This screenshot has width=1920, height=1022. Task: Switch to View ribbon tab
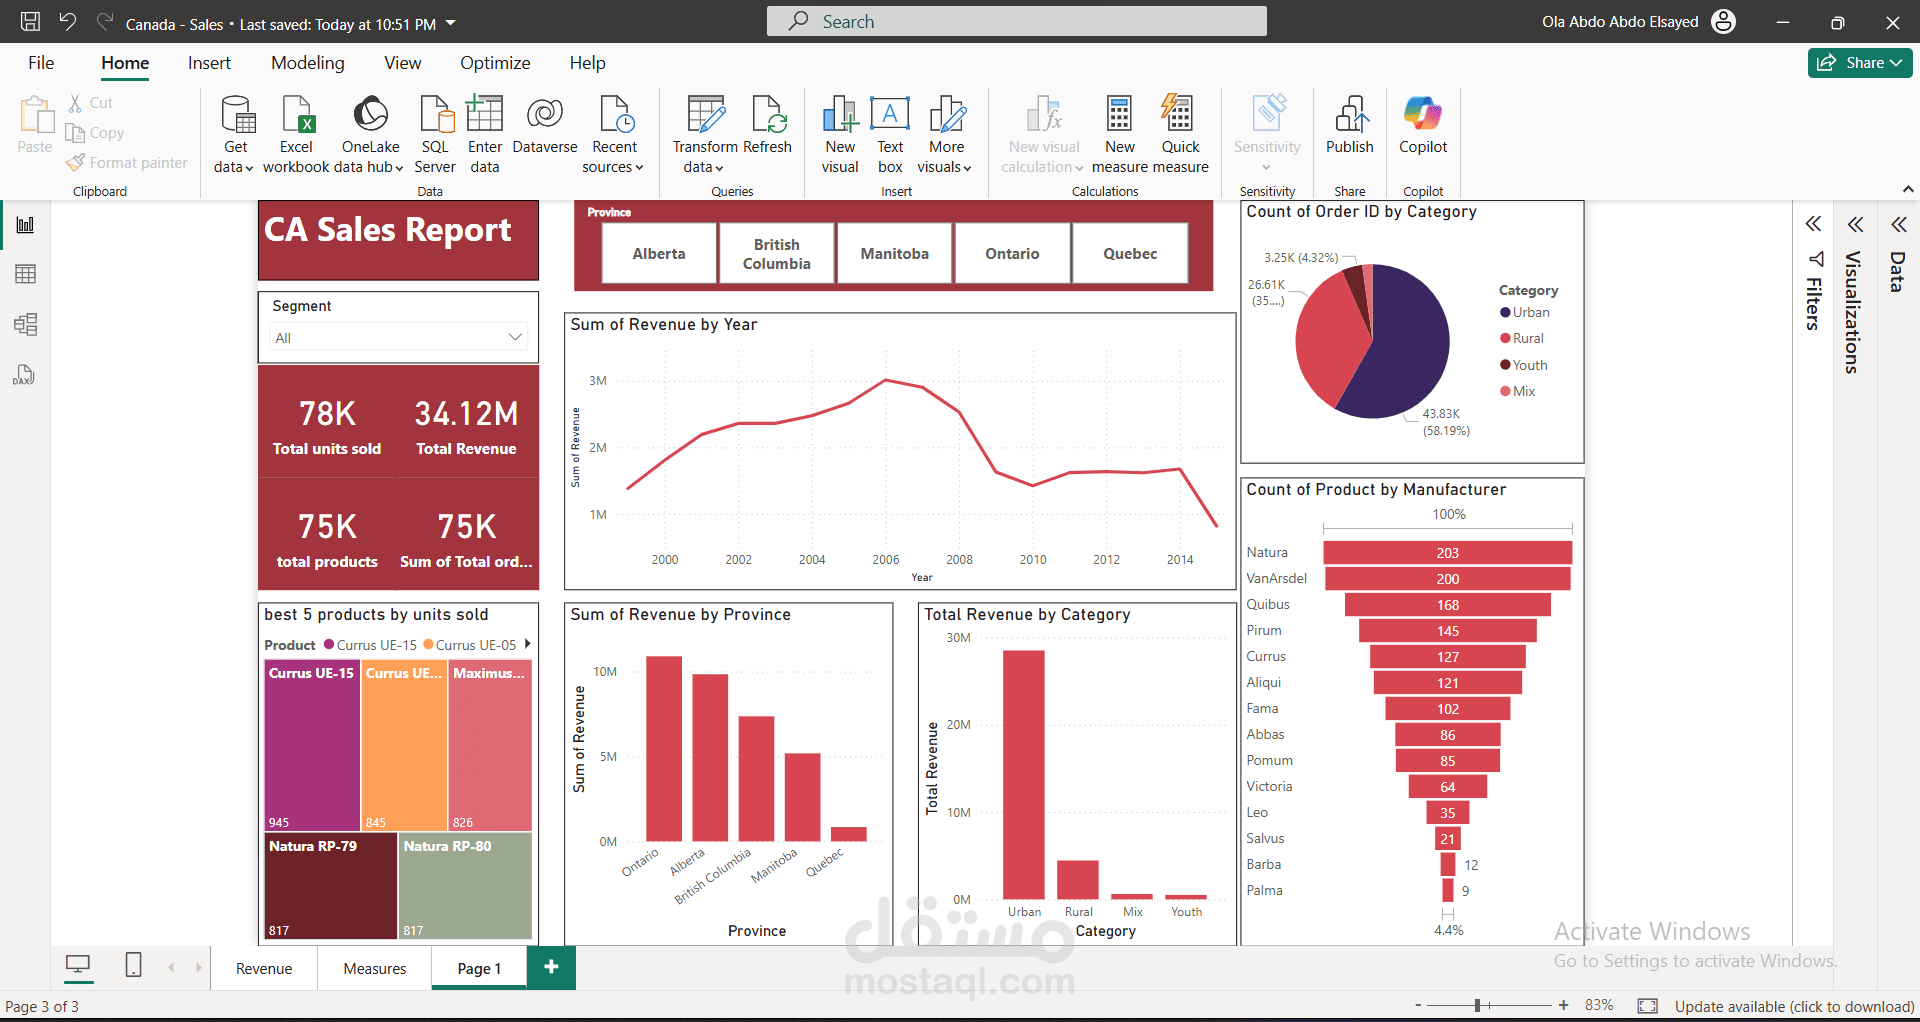[403, 63]
